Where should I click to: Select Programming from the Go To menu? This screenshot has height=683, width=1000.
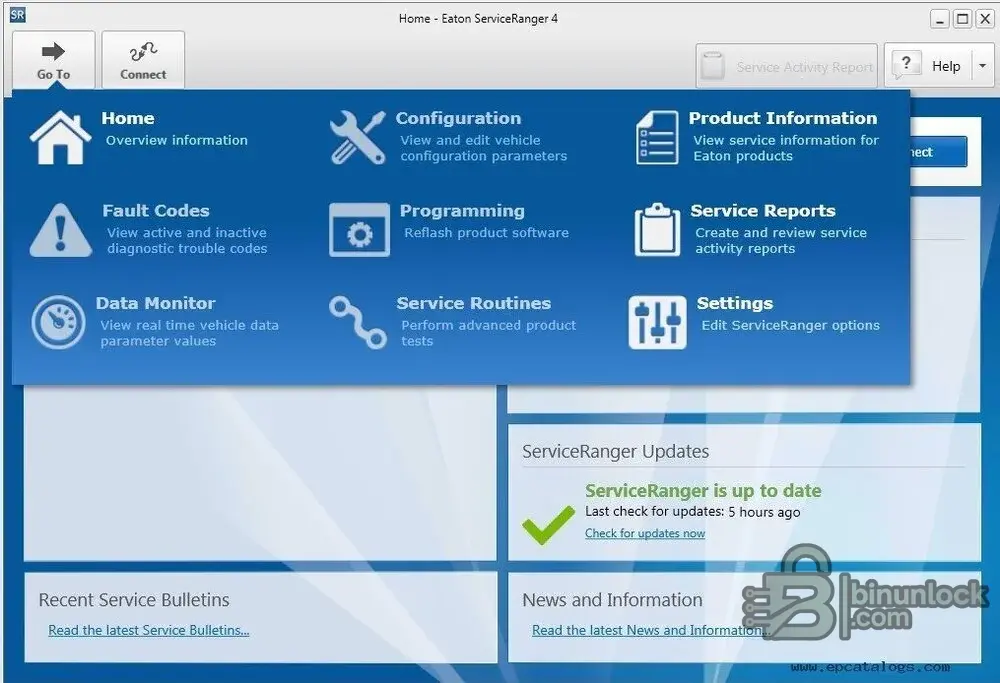pos(462,210)
